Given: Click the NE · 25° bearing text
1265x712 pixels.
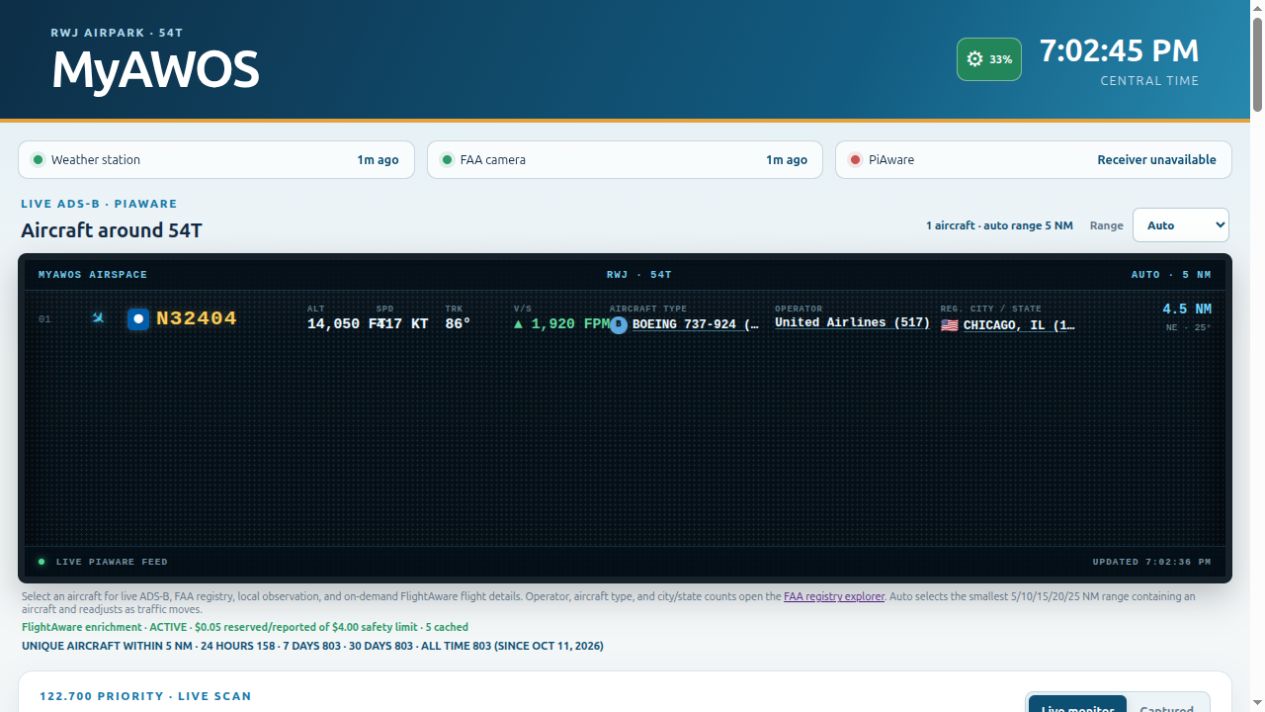Looking at the screenshot, I should pyautogui.click(x=1188, y=328).
